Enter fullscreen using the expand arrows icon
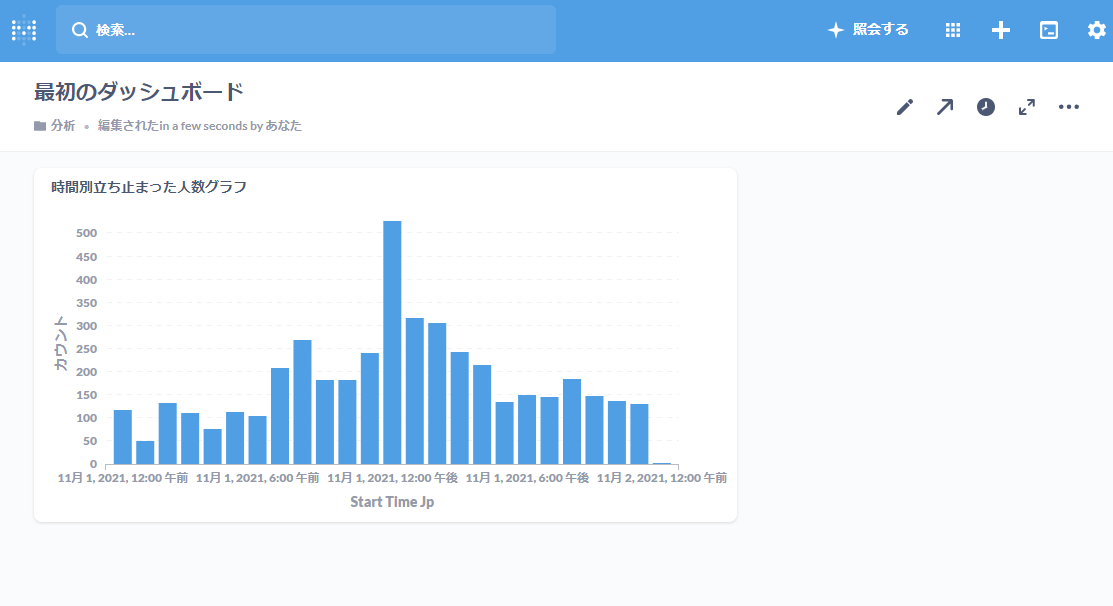1113x606 pixels. tap(1027, 107)
